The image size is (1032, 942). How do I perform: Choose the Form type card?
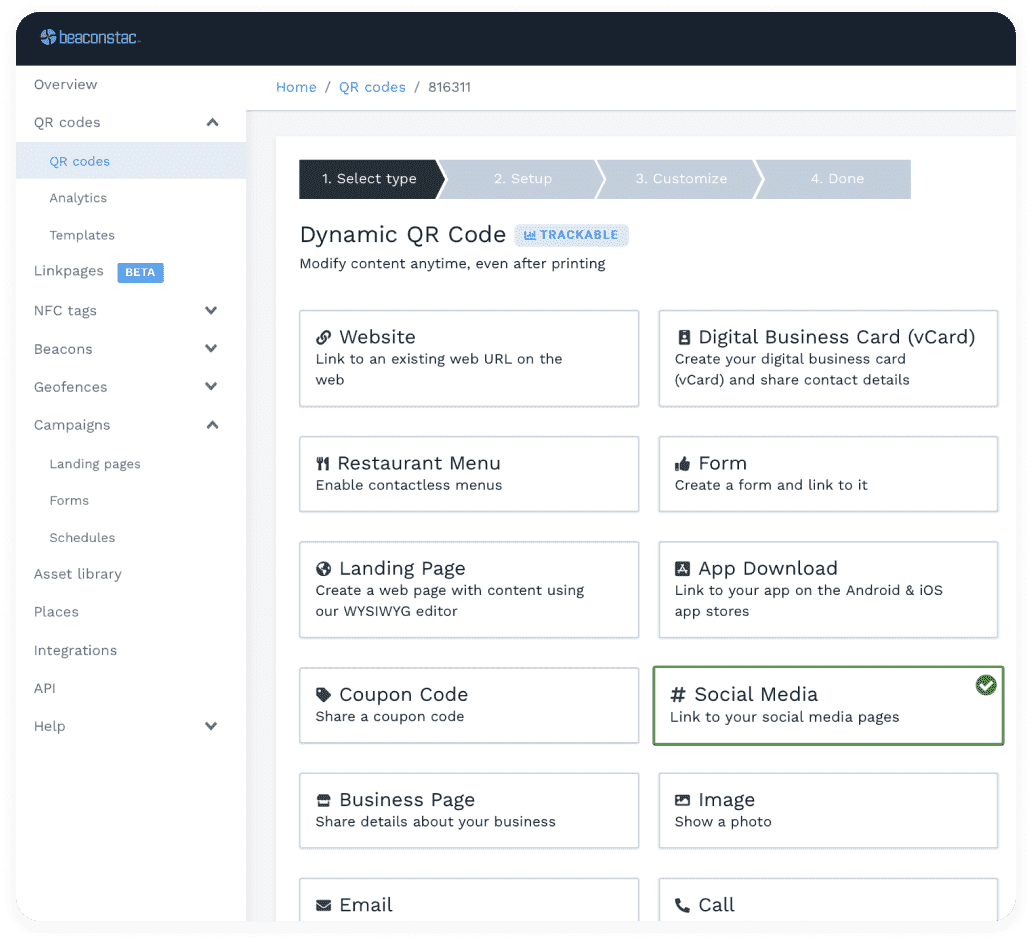tap(829, 474)
